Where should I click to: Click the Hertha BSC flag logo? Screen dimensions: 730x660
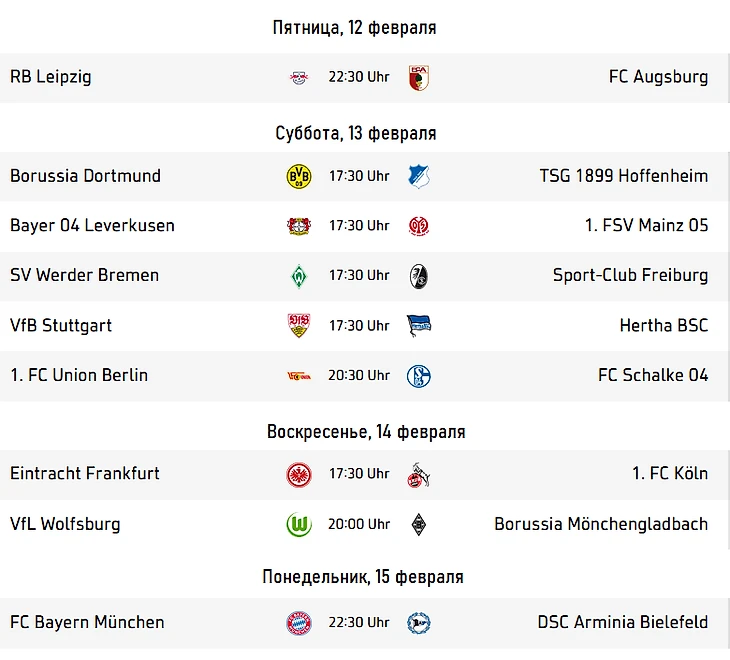pyautogui.click(x=419, y=326)
